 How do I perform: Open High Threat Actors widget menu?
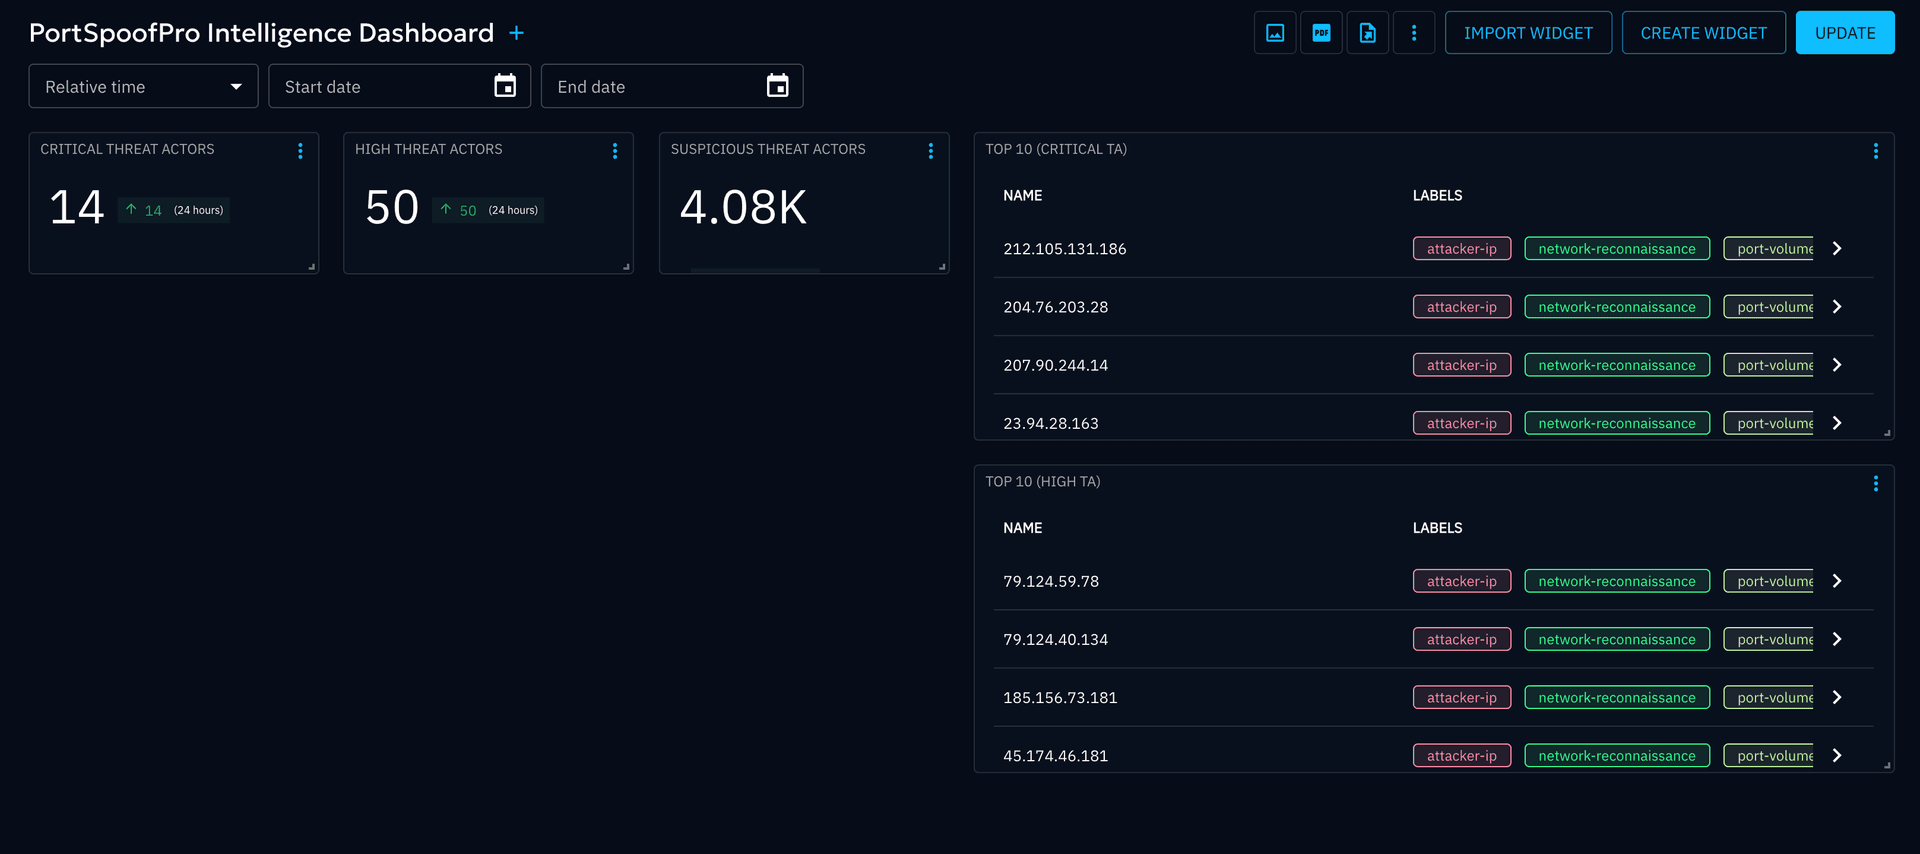615,150
